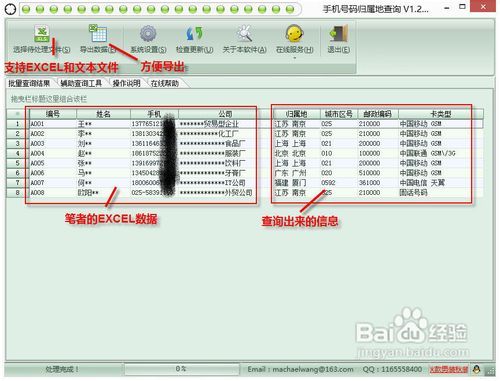The height and width of the screenshot is (381, 500).
Task: Select the row with 福建 厦门
Action: [378, 183]
